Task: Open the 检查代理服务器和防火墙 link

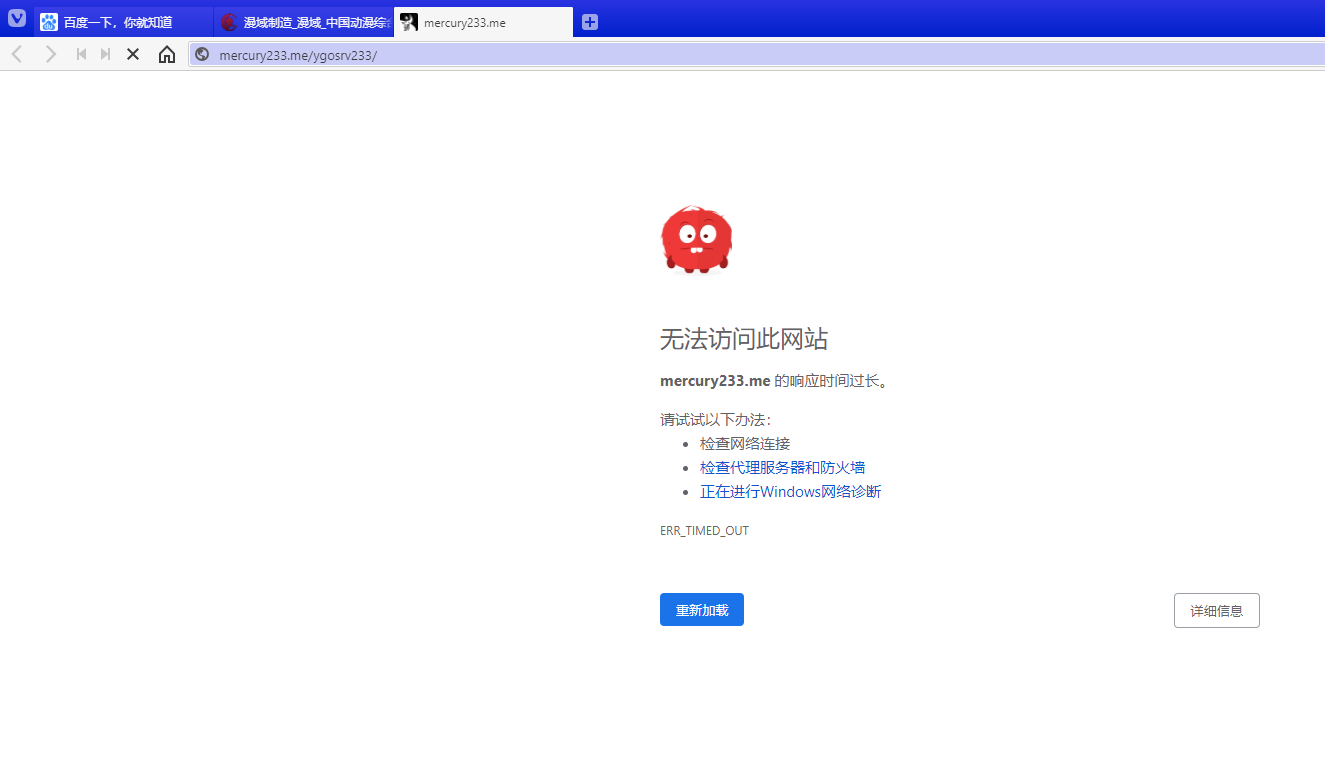Action: [x=782, y=467]
